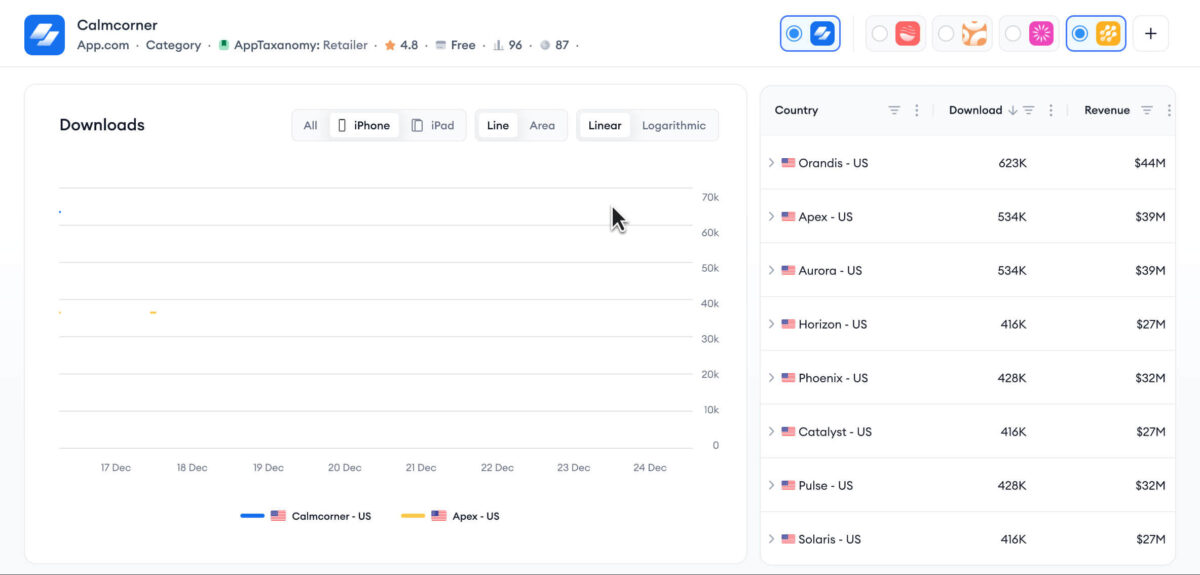Expand the Orandis - US row
1200x575 pixels.
[x=771, y=163]
